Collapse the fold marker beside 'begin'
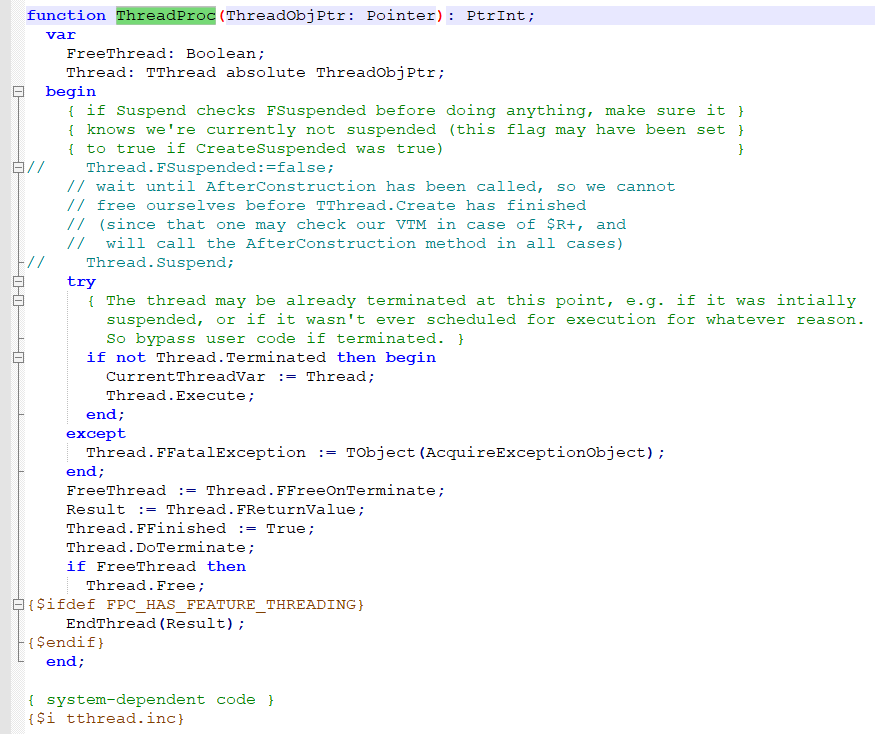875x734 pixels. [18, 92]
